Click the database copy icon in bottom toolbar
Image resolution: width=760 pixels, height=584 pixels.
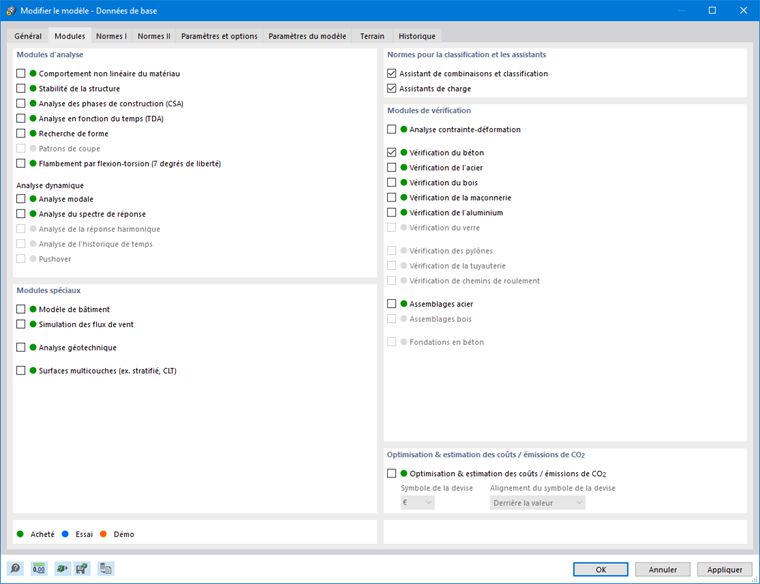tap(106, 568)
